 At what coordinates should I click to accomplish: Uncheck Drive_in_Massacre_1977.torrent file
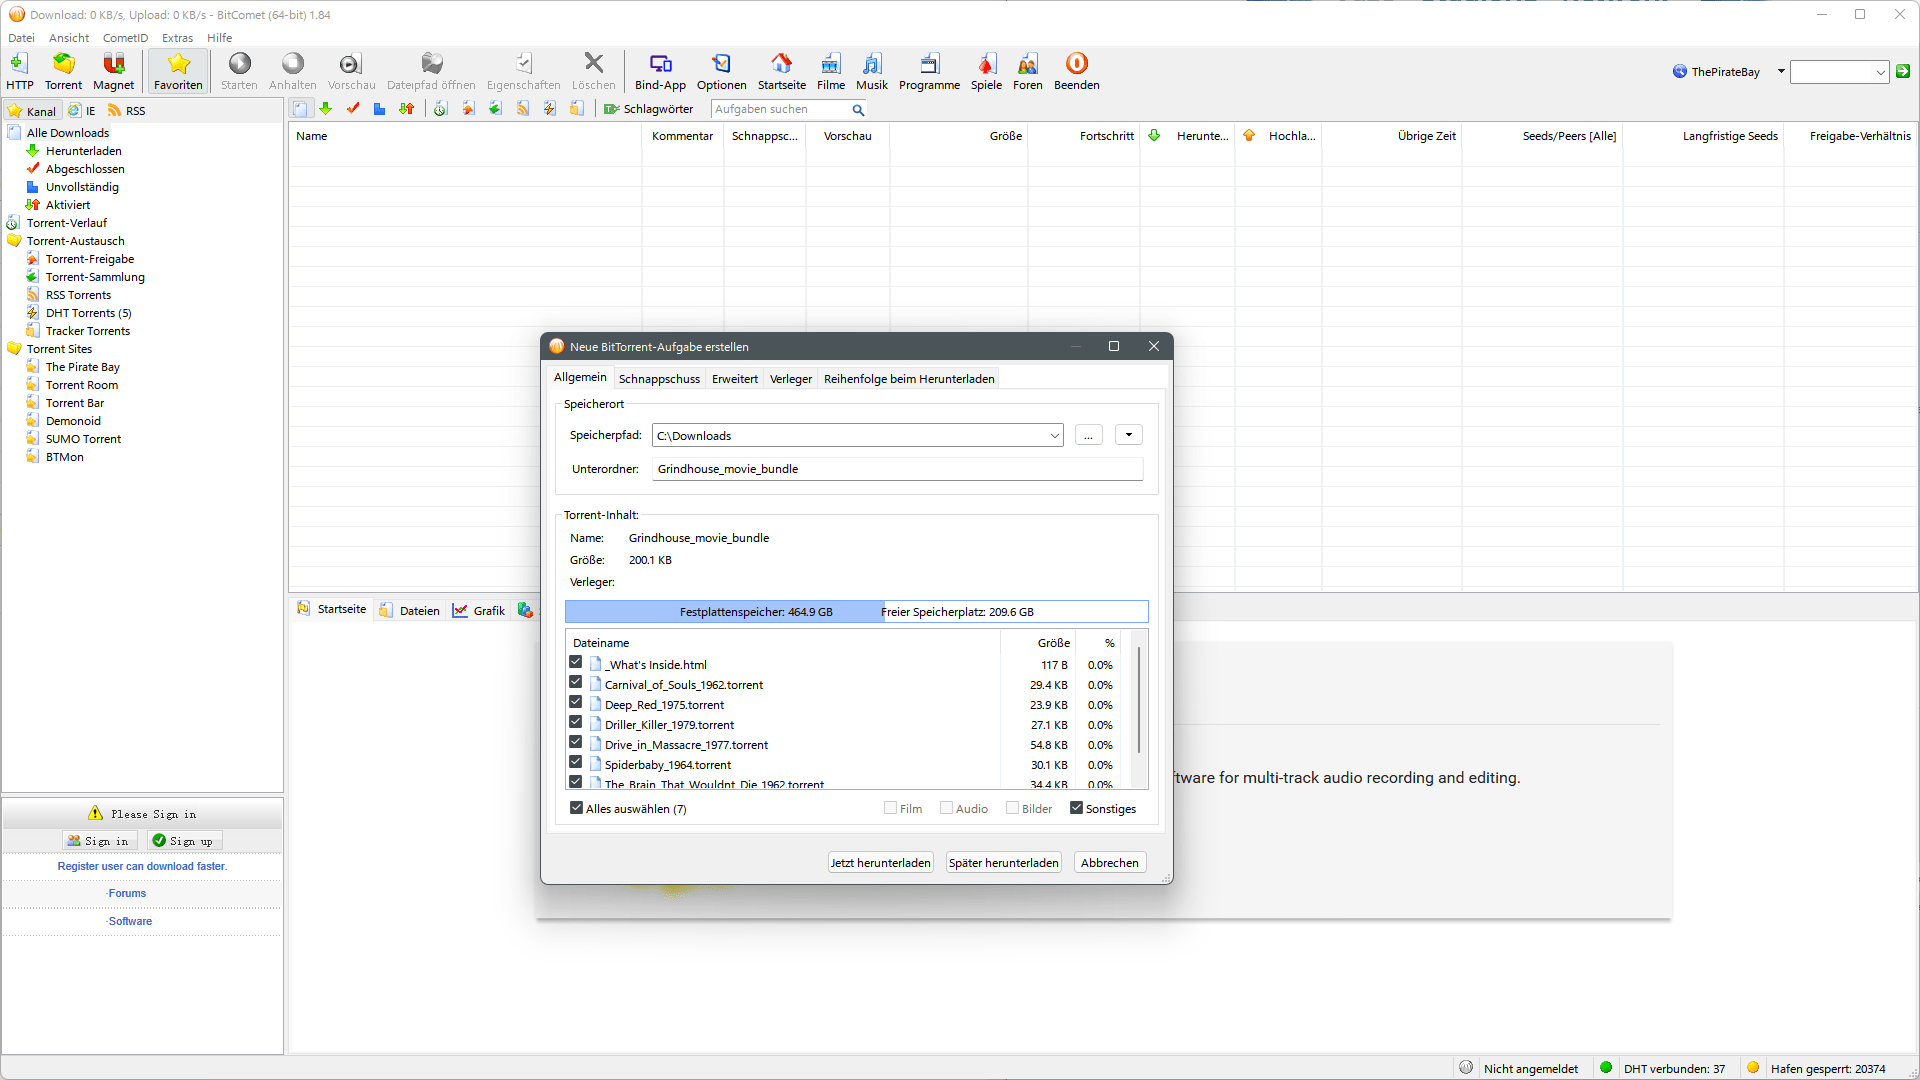[576, 742]
